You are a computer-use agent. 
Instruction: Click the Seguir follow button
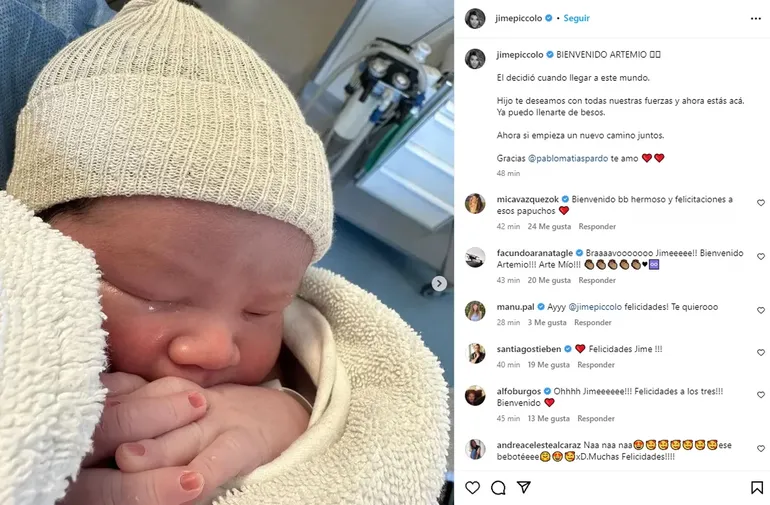(x=577, y=18)
